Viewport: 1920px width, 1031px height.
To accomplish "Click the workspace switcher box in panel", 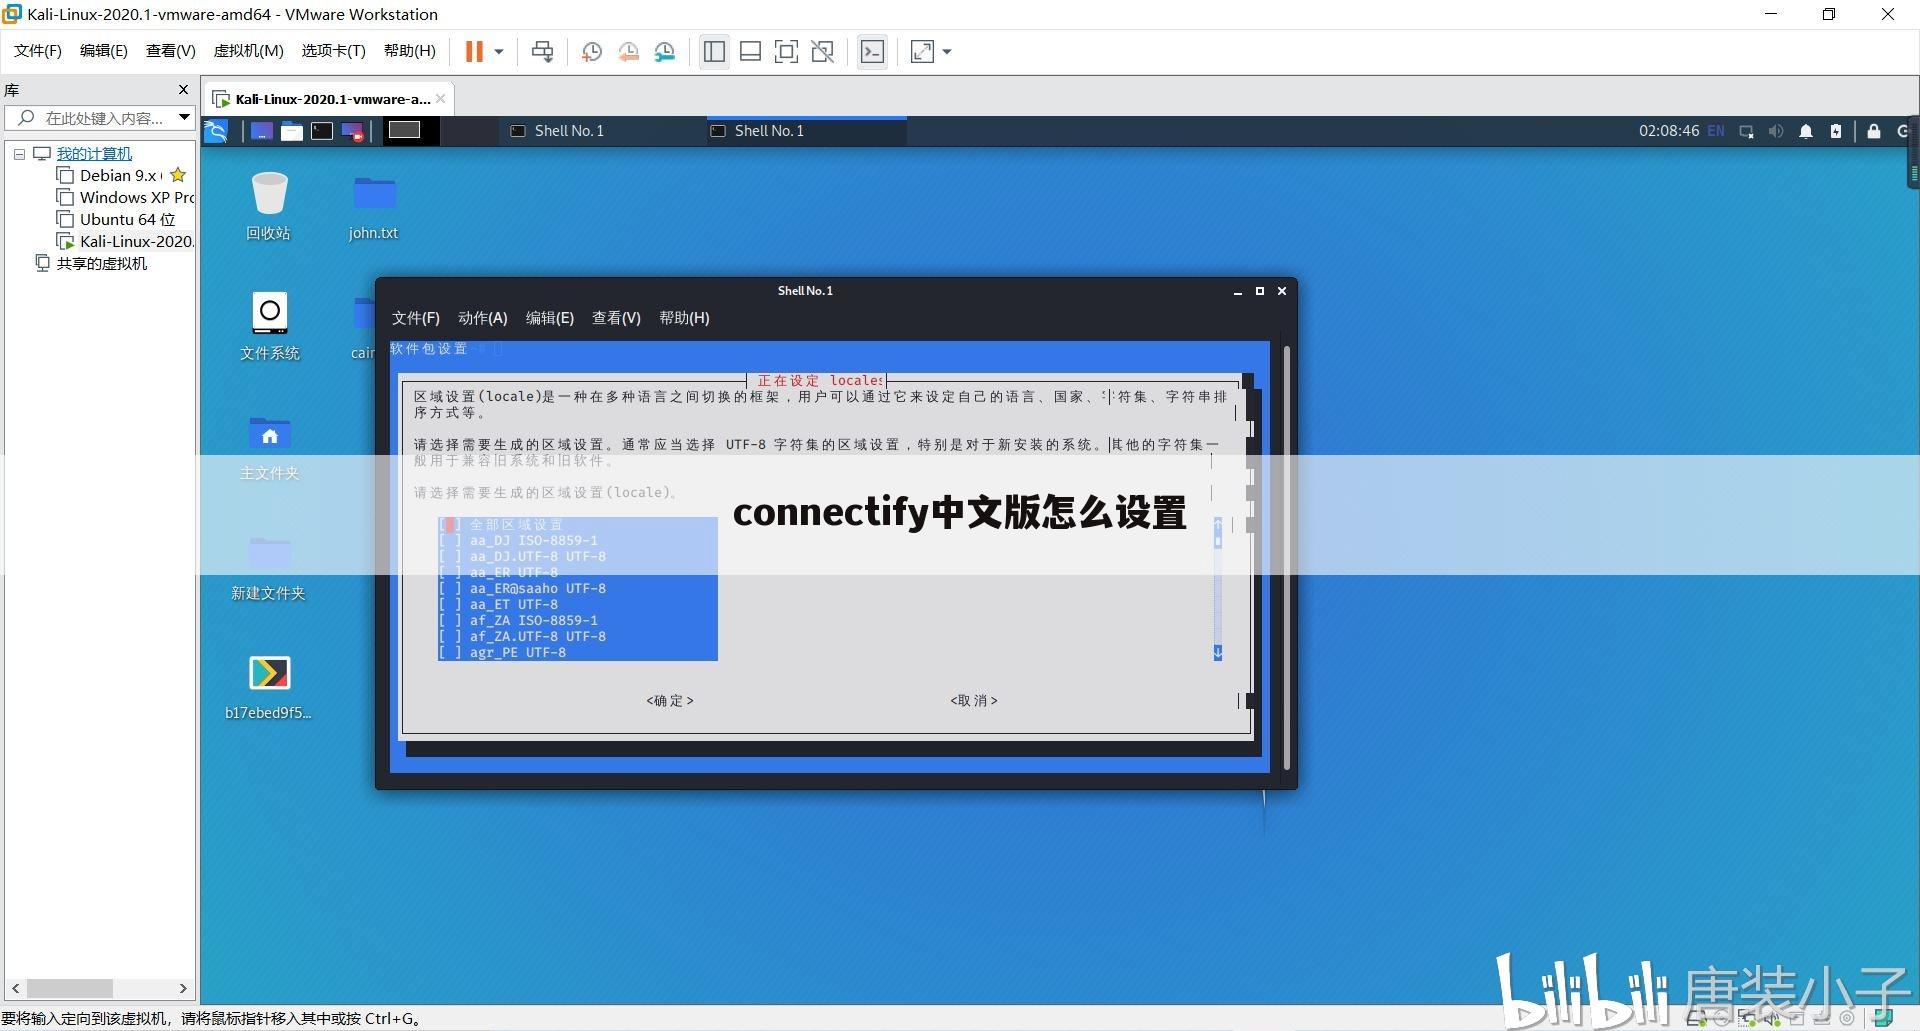I will 404,130.
